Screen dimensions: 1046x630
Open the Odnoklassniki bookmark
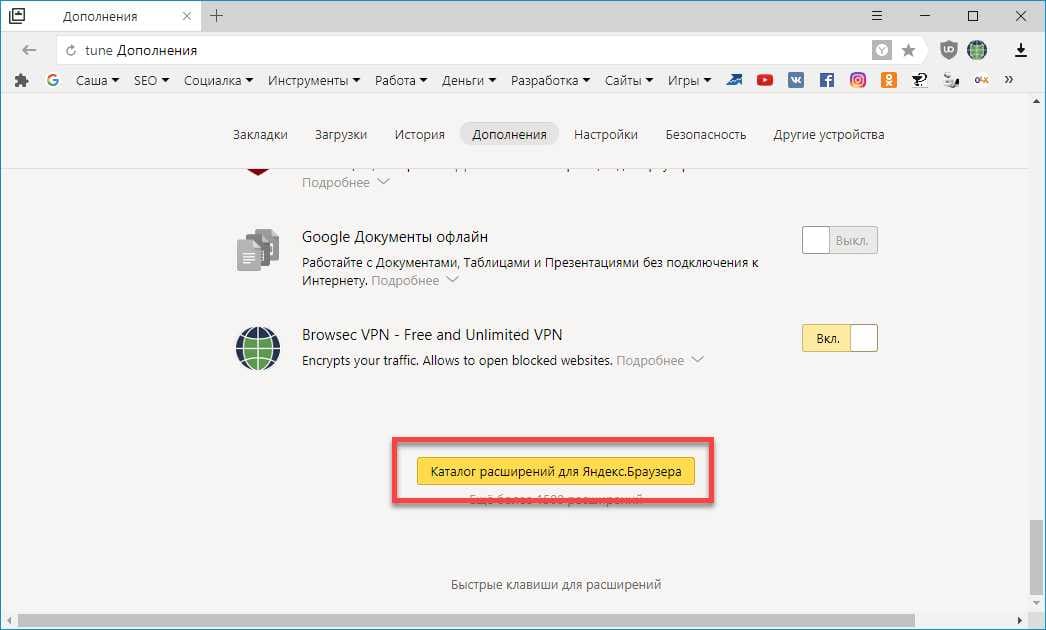click(x=889, y=80)
